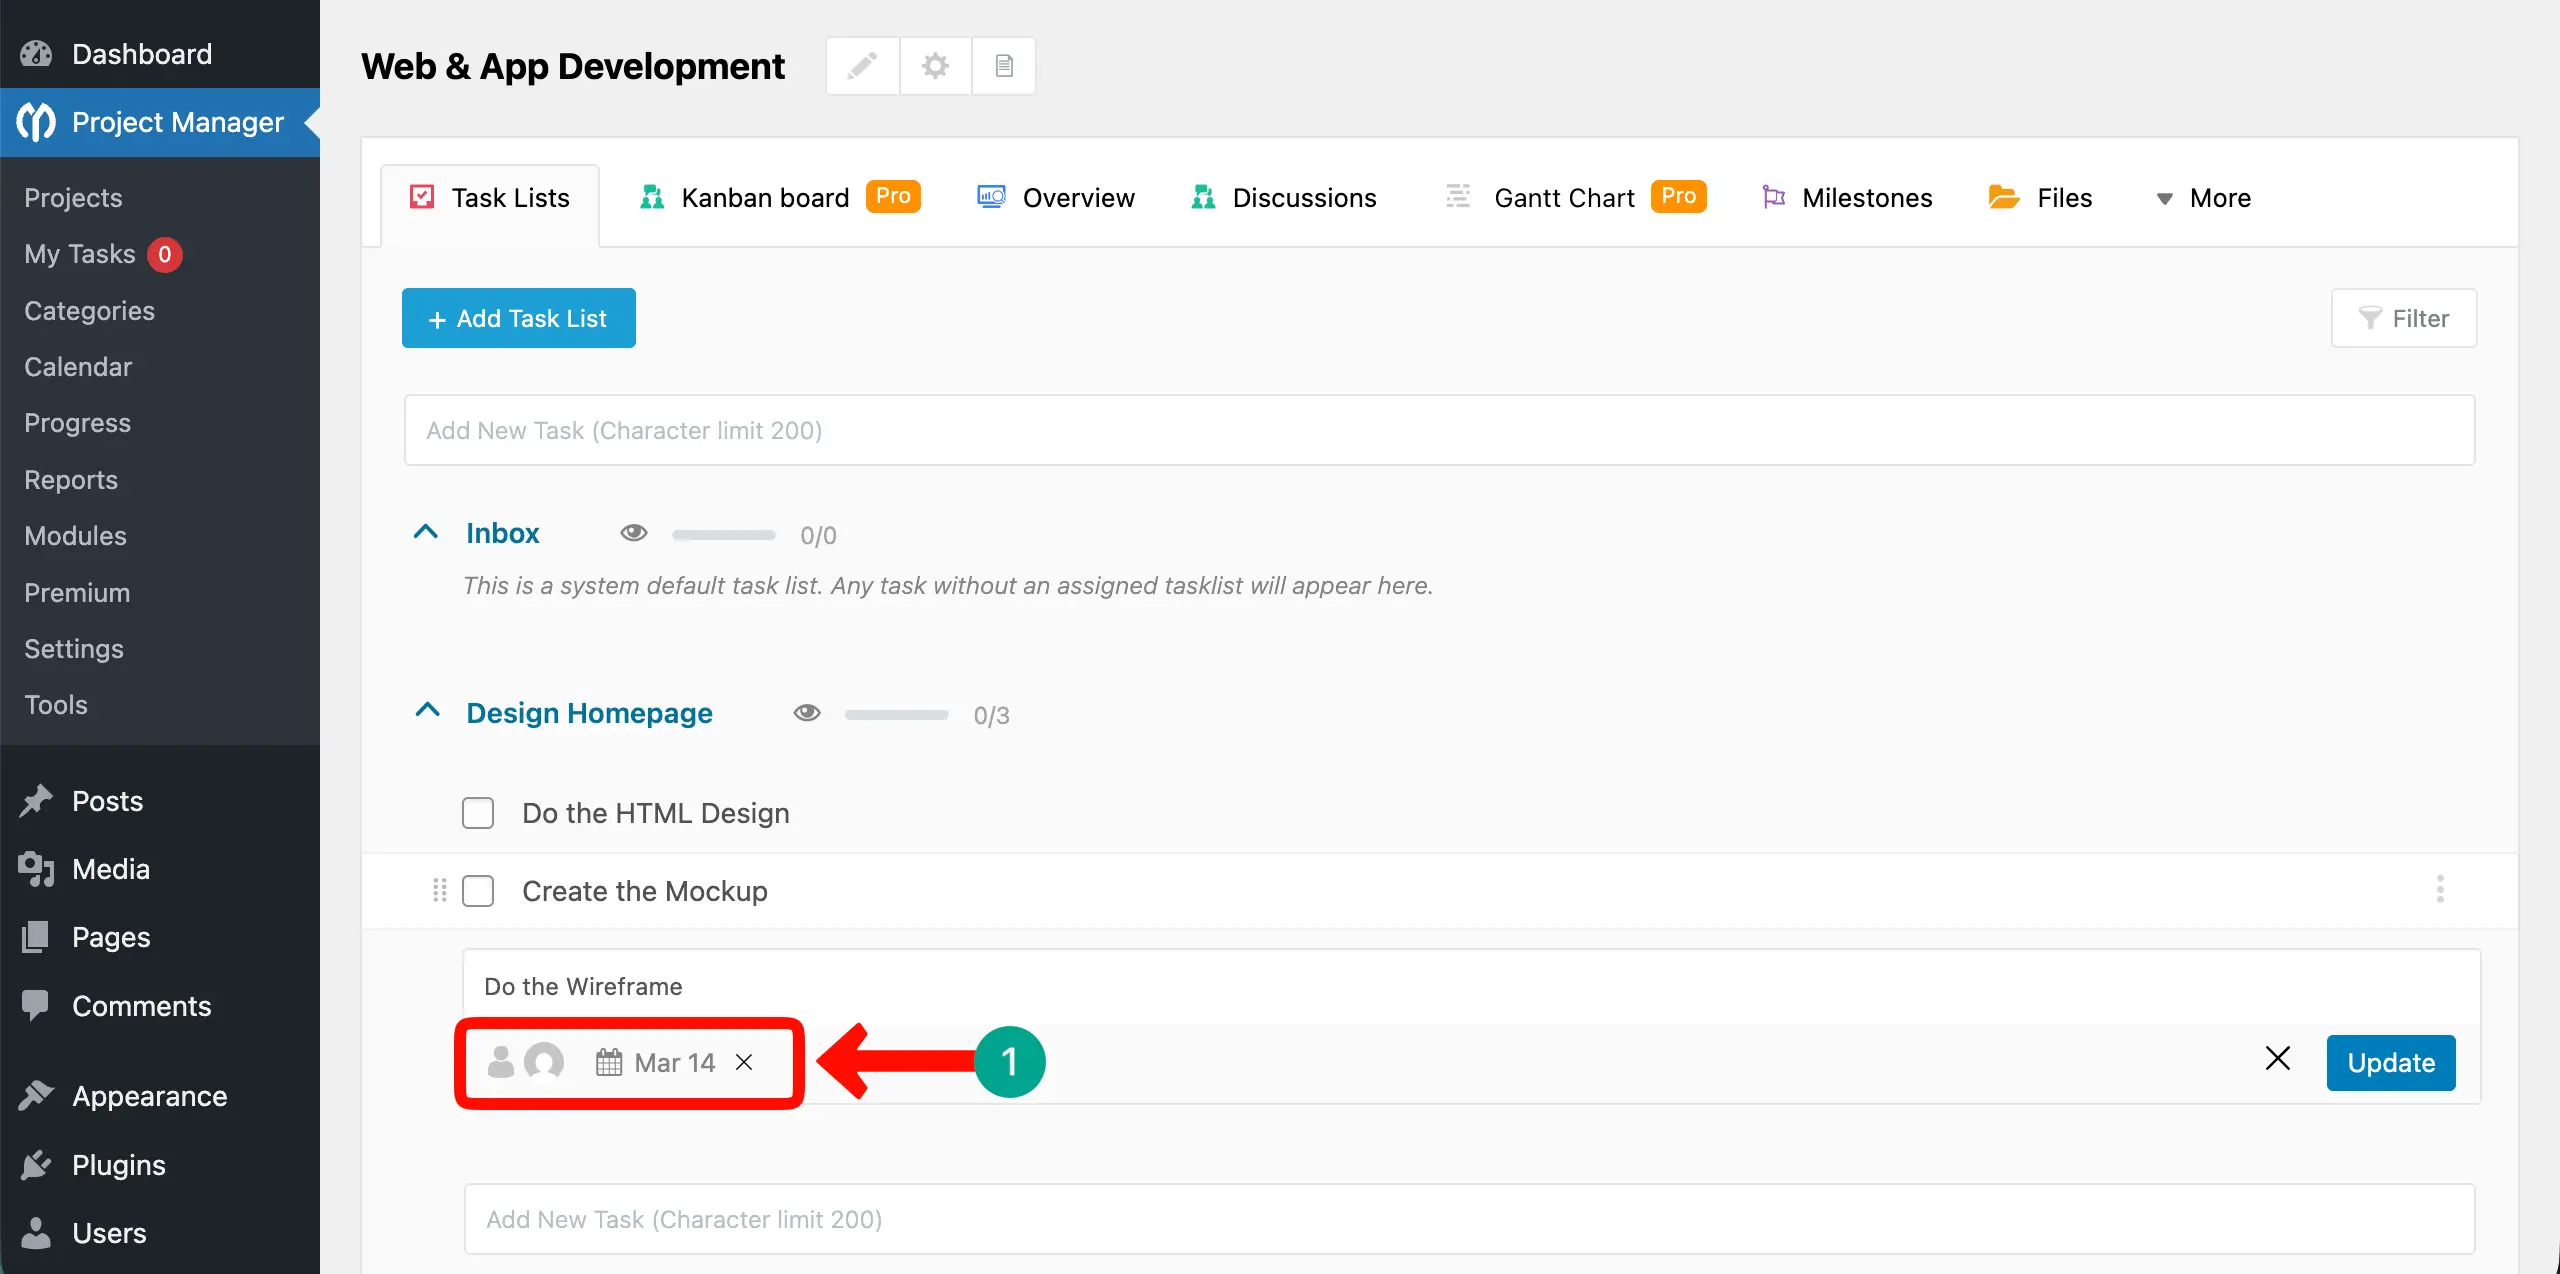The image size is (2560, 1274).
Task: Click the Design Homepage progress bar
Action: tap(895, 714)
